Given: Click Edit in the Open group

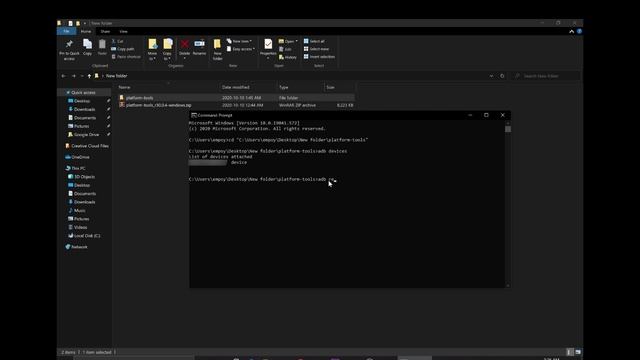Looking at the screenshot, I should point(285,49).
